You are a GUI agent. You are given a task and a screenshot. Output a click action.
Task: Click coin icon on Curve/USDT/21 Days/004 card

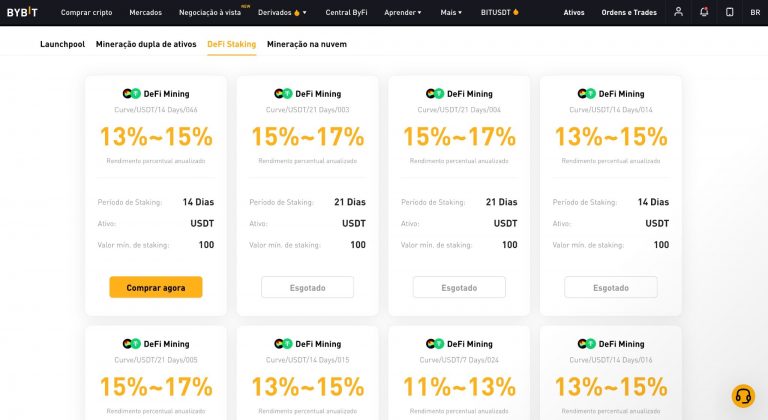(435, 94)
